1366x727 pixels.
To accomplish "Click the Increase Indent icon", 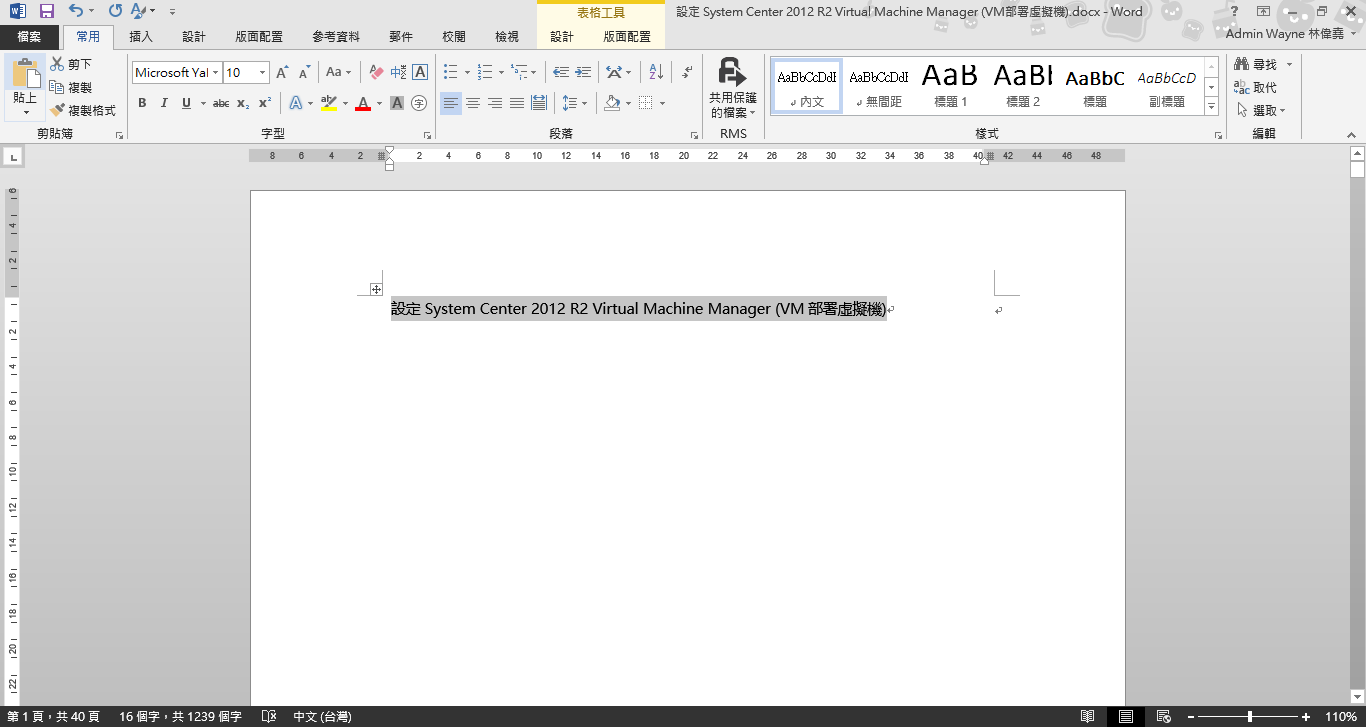I will click(x=583, y=72).
